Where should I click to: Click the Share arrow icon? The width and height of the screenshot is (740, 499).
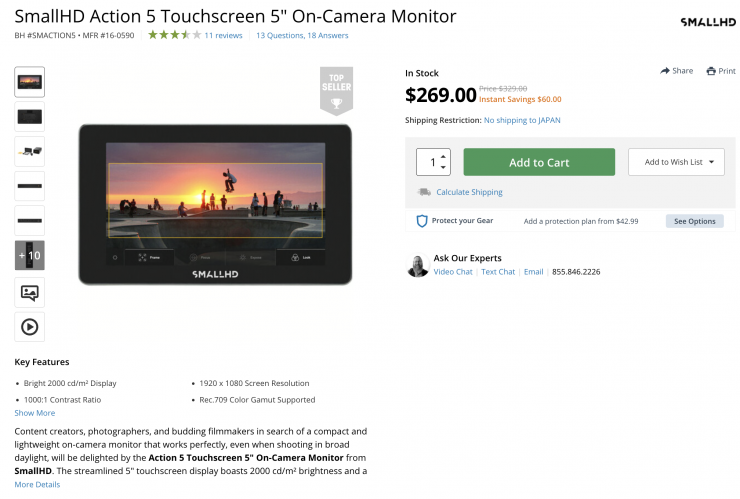coord(664,71)
